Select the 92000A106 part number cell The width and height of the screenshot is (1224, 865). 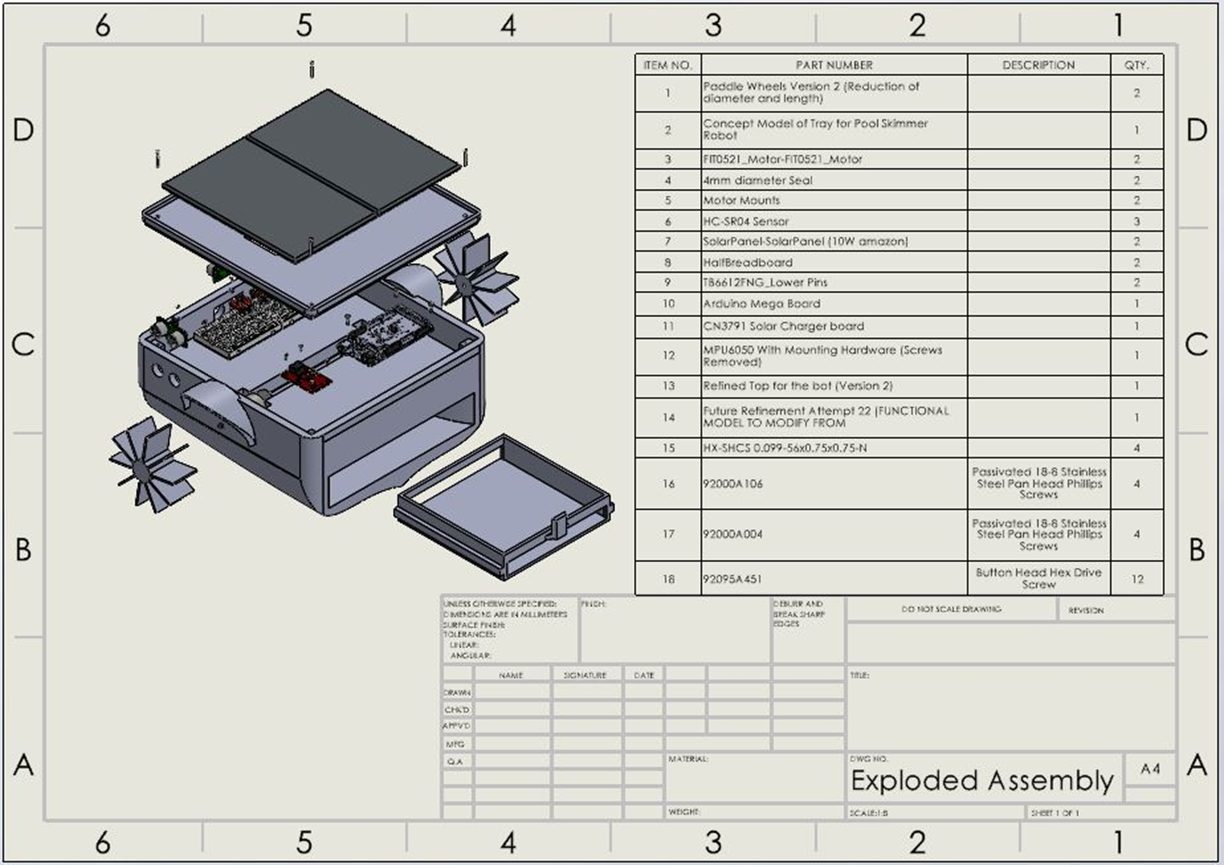834,484
